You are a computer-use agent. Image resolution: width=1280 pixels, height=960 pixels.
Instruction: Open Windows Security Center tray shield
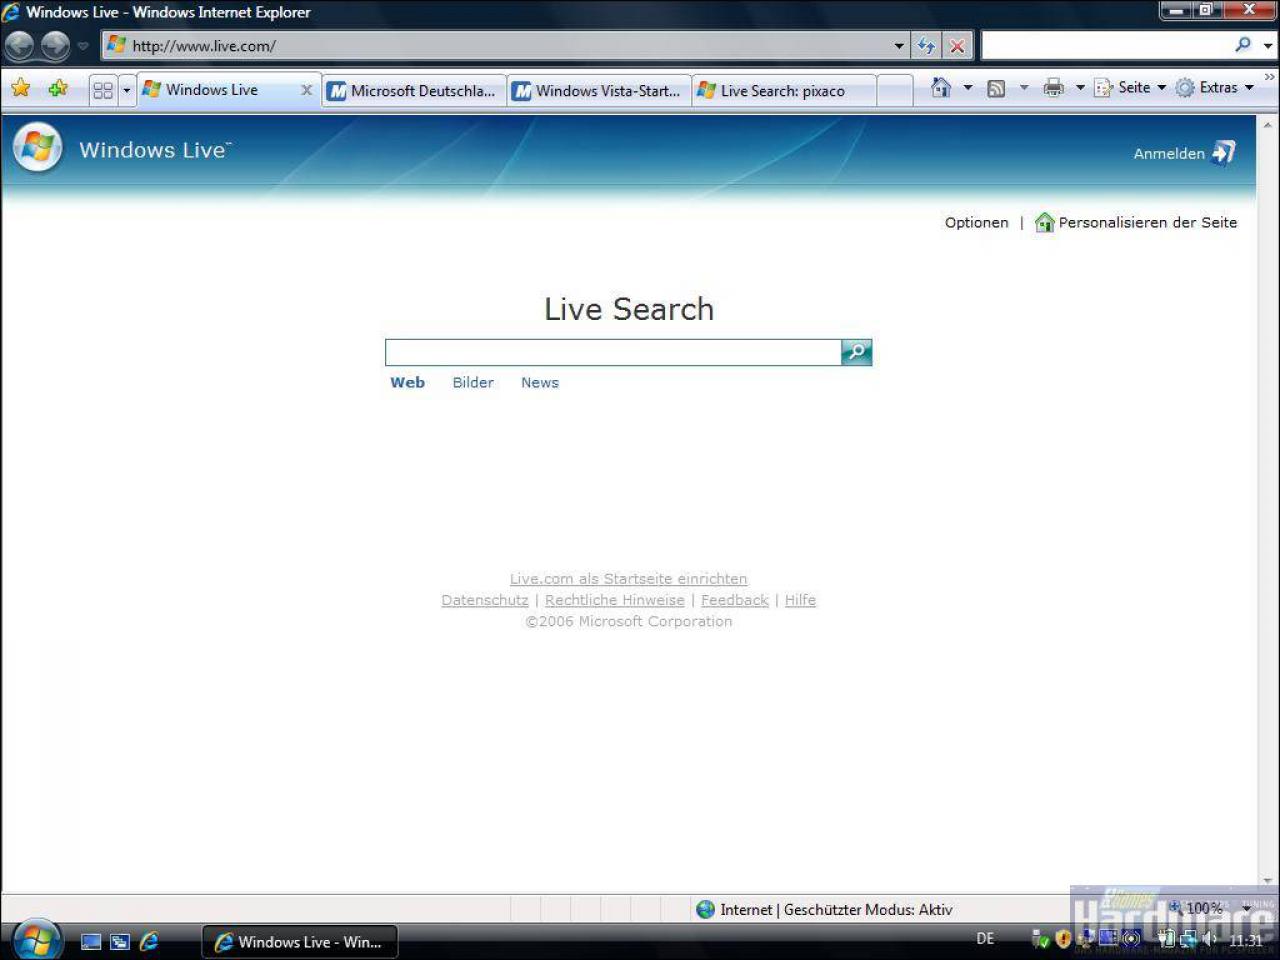(x=1063, y=939)
